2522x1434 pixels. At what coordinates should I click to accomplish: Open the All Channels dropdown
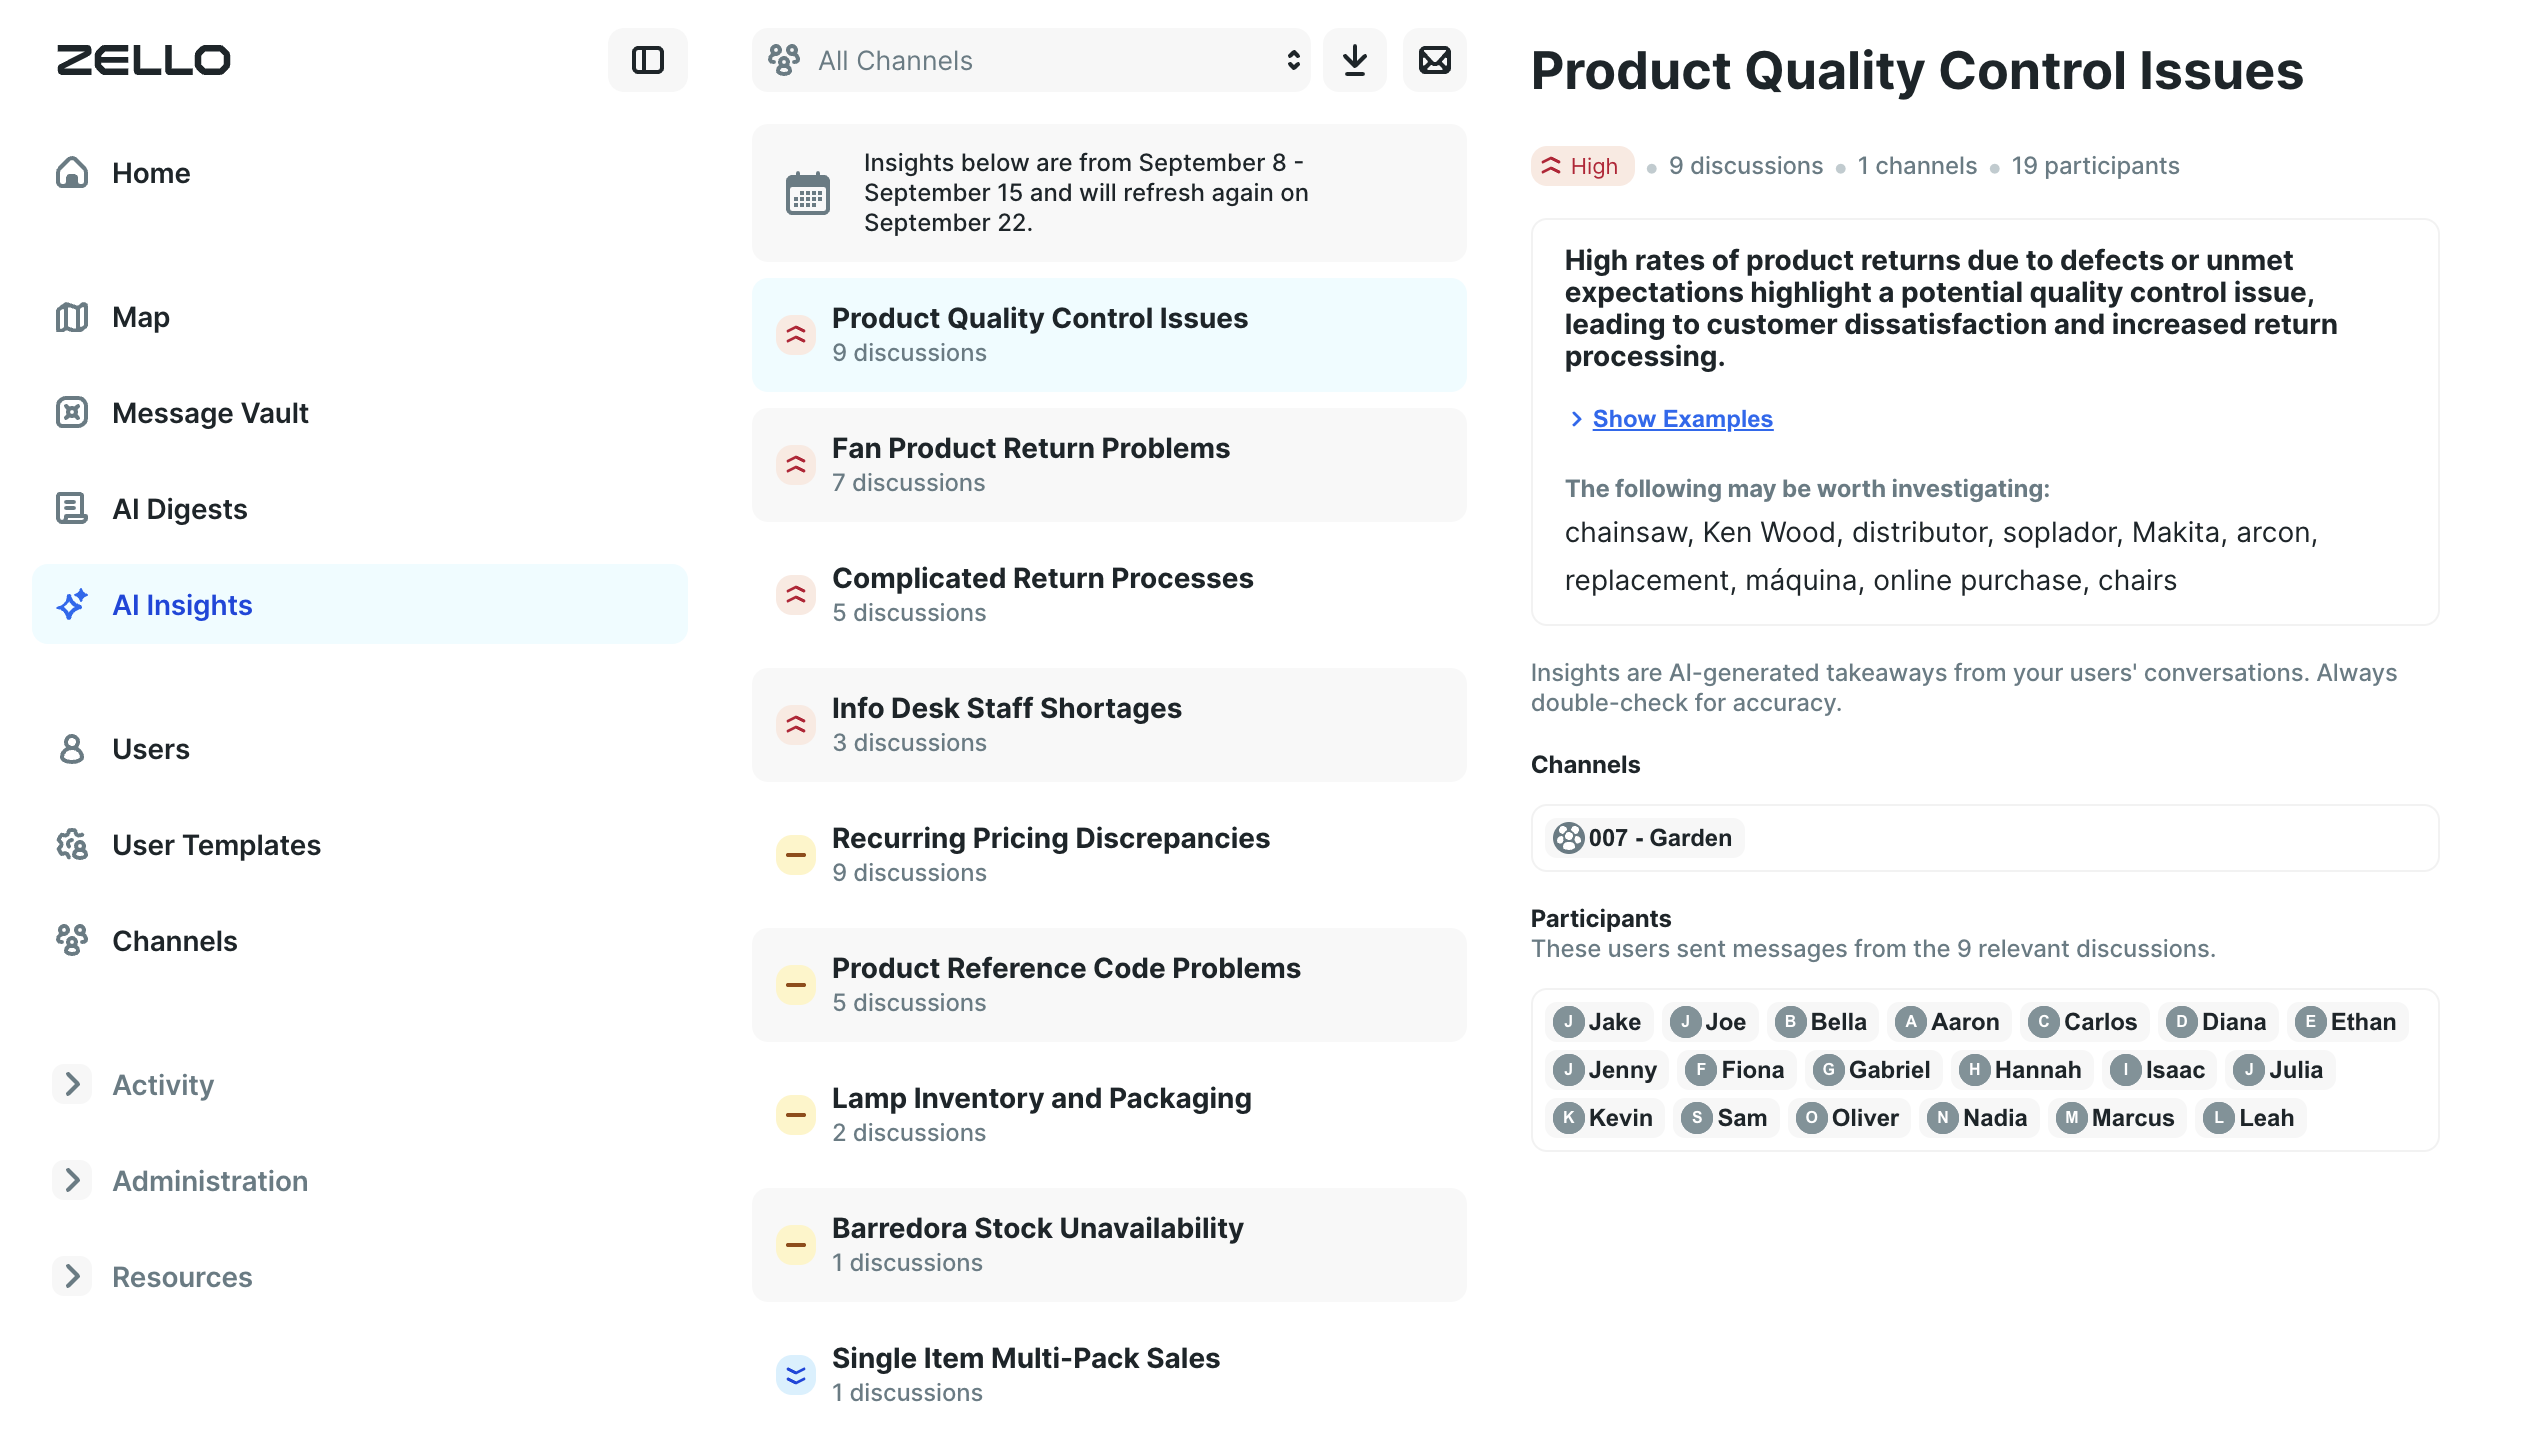tap(1030, 60)
